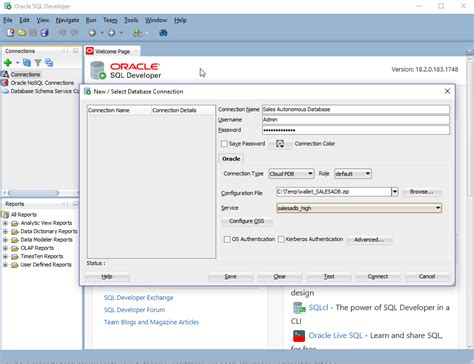Toggle the Kerberos Authentication checkbox

coord(281,239)
